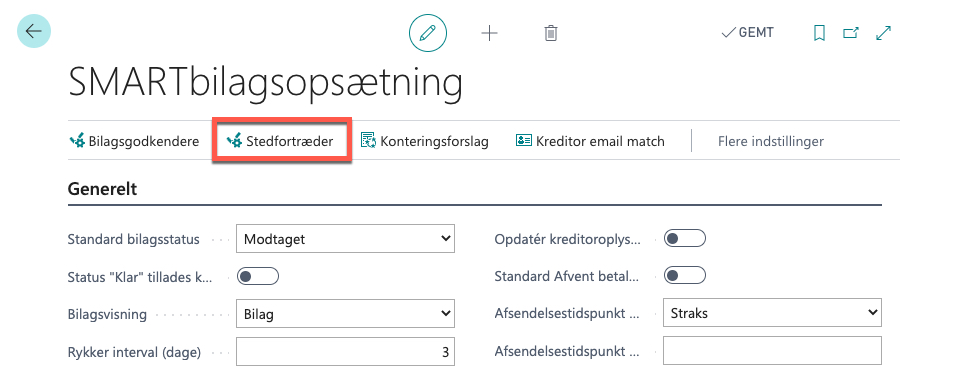Image resolution: width=968 pixels, height=370 pixels.
Task: Go back using the arrow icon
Action: [33, 31]
